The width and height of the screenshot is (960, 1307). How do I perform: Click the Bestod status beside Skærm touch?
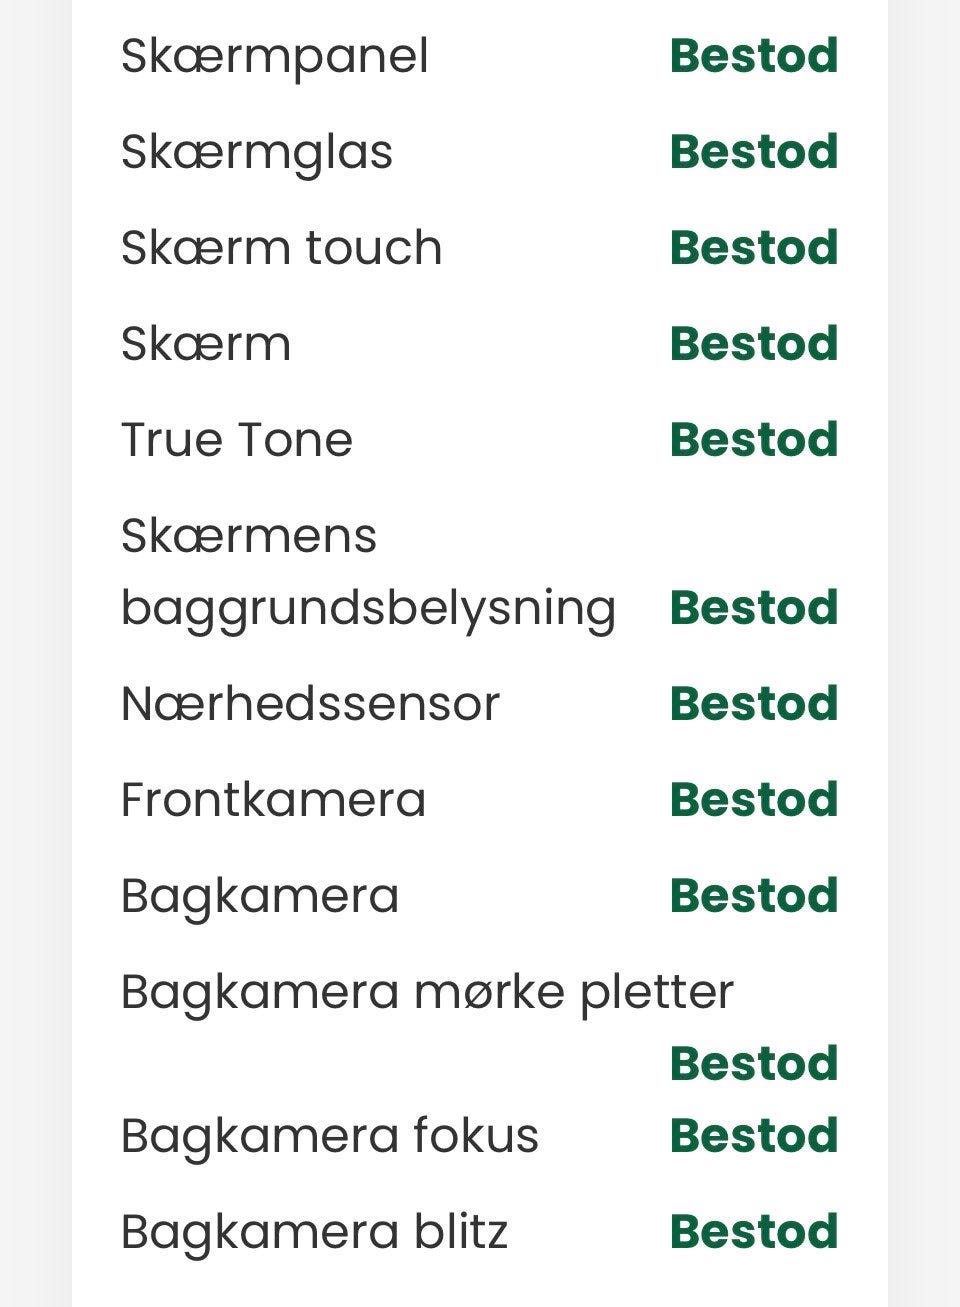754,248
